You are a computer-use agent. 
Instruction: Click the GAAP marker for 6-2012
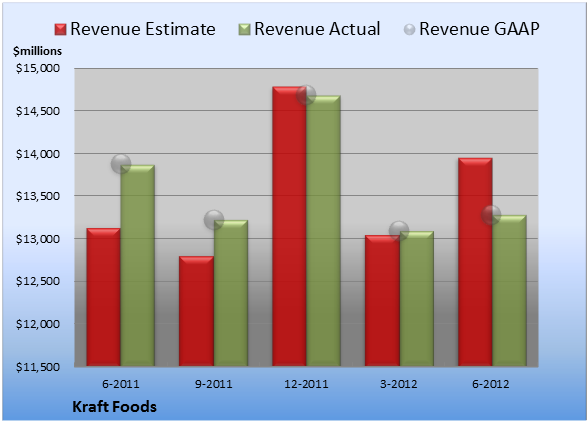point(491,215)
